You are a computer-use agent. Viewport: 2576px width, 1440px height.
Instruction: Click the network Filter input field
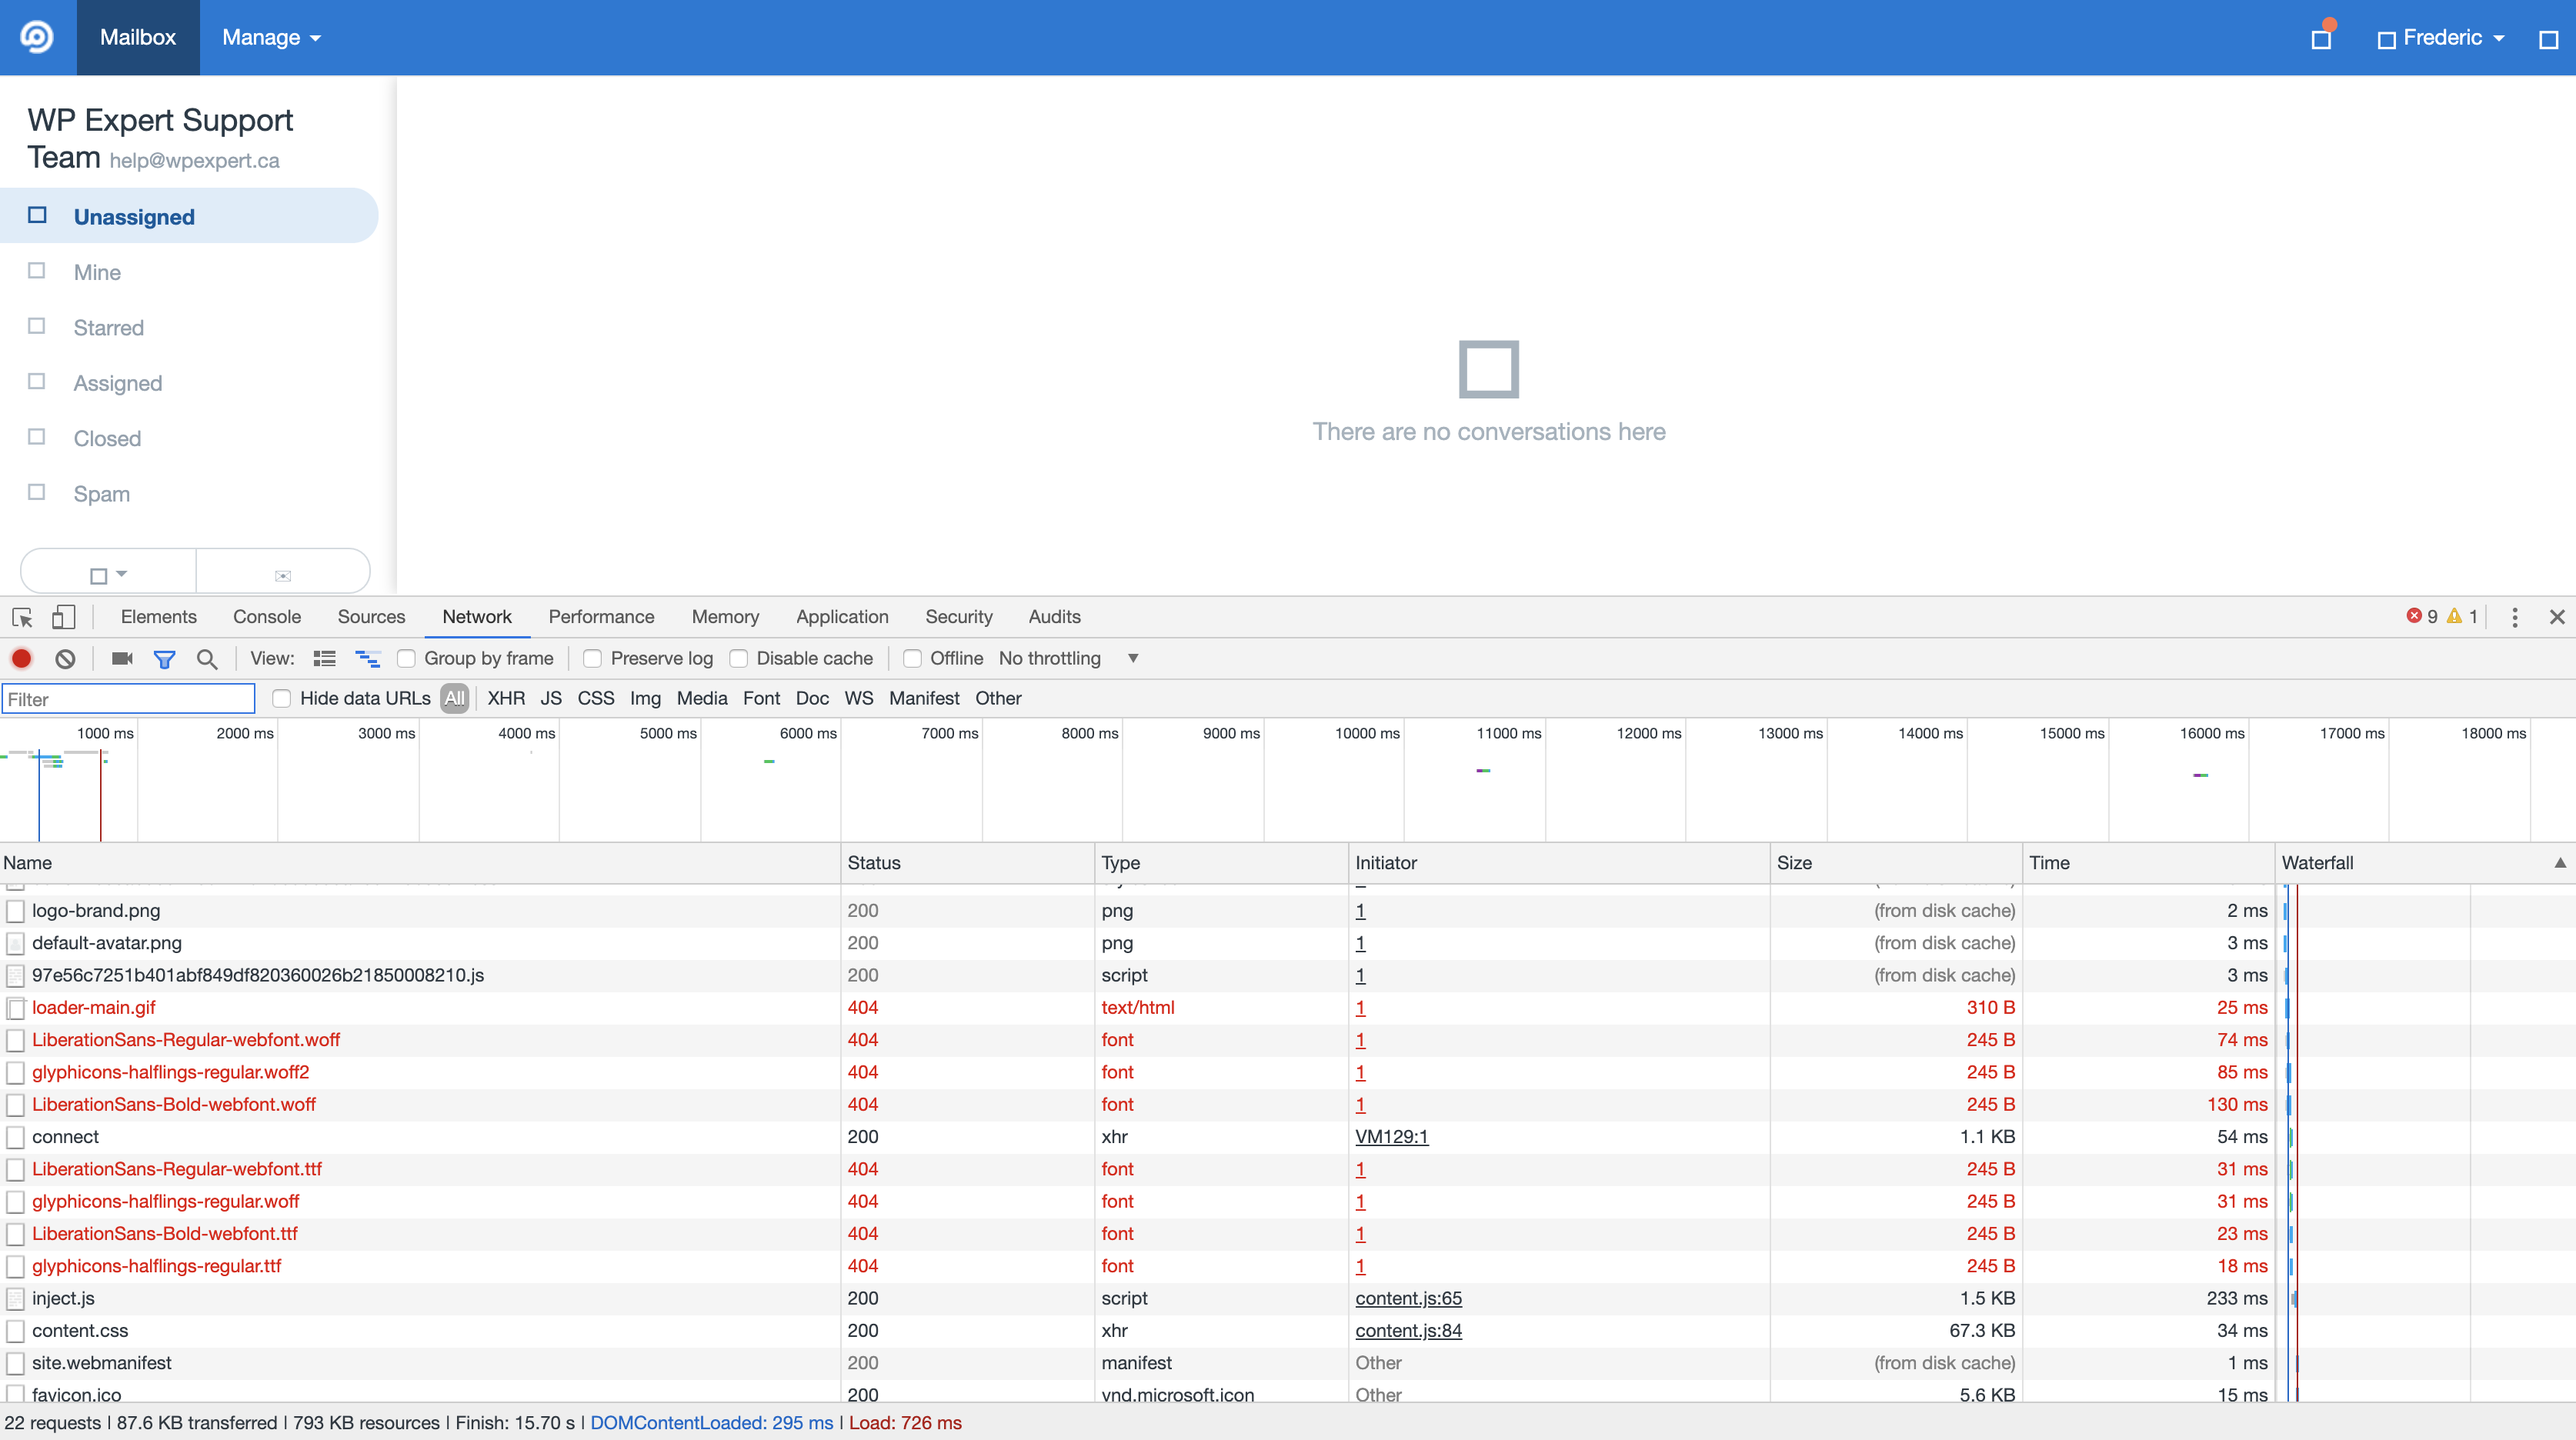tap(129, 699)
